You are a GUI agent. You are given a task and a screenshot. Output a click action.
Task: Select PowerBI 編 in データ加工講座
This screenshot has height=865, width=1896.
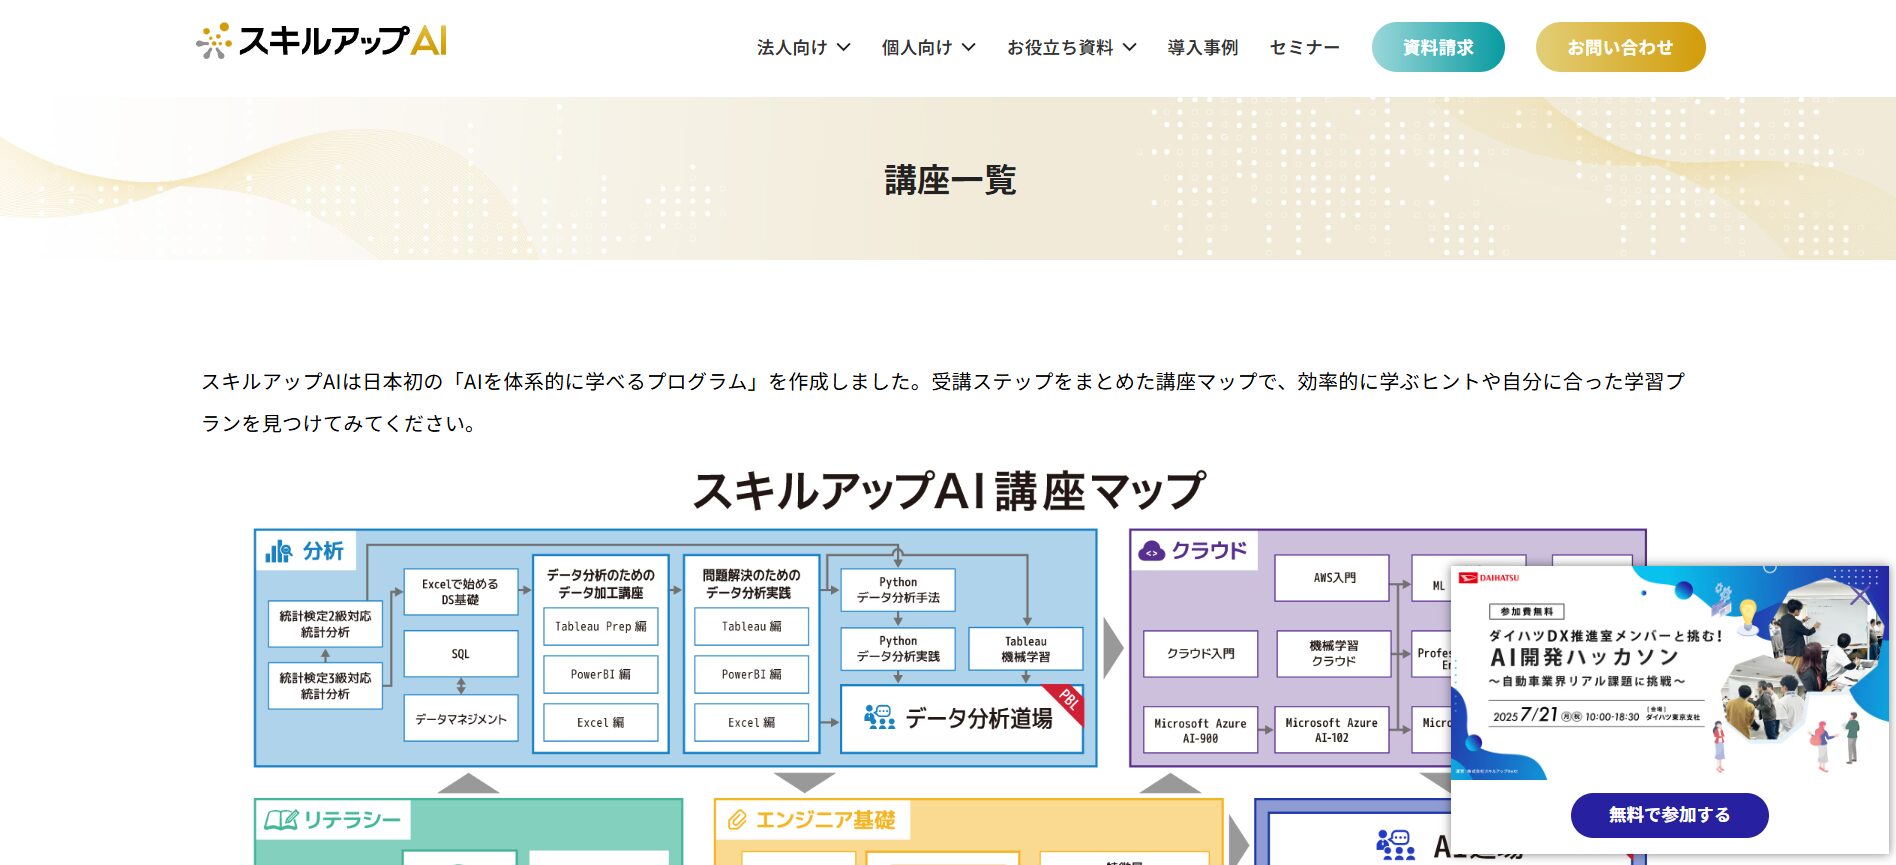[x=601, y=675]
